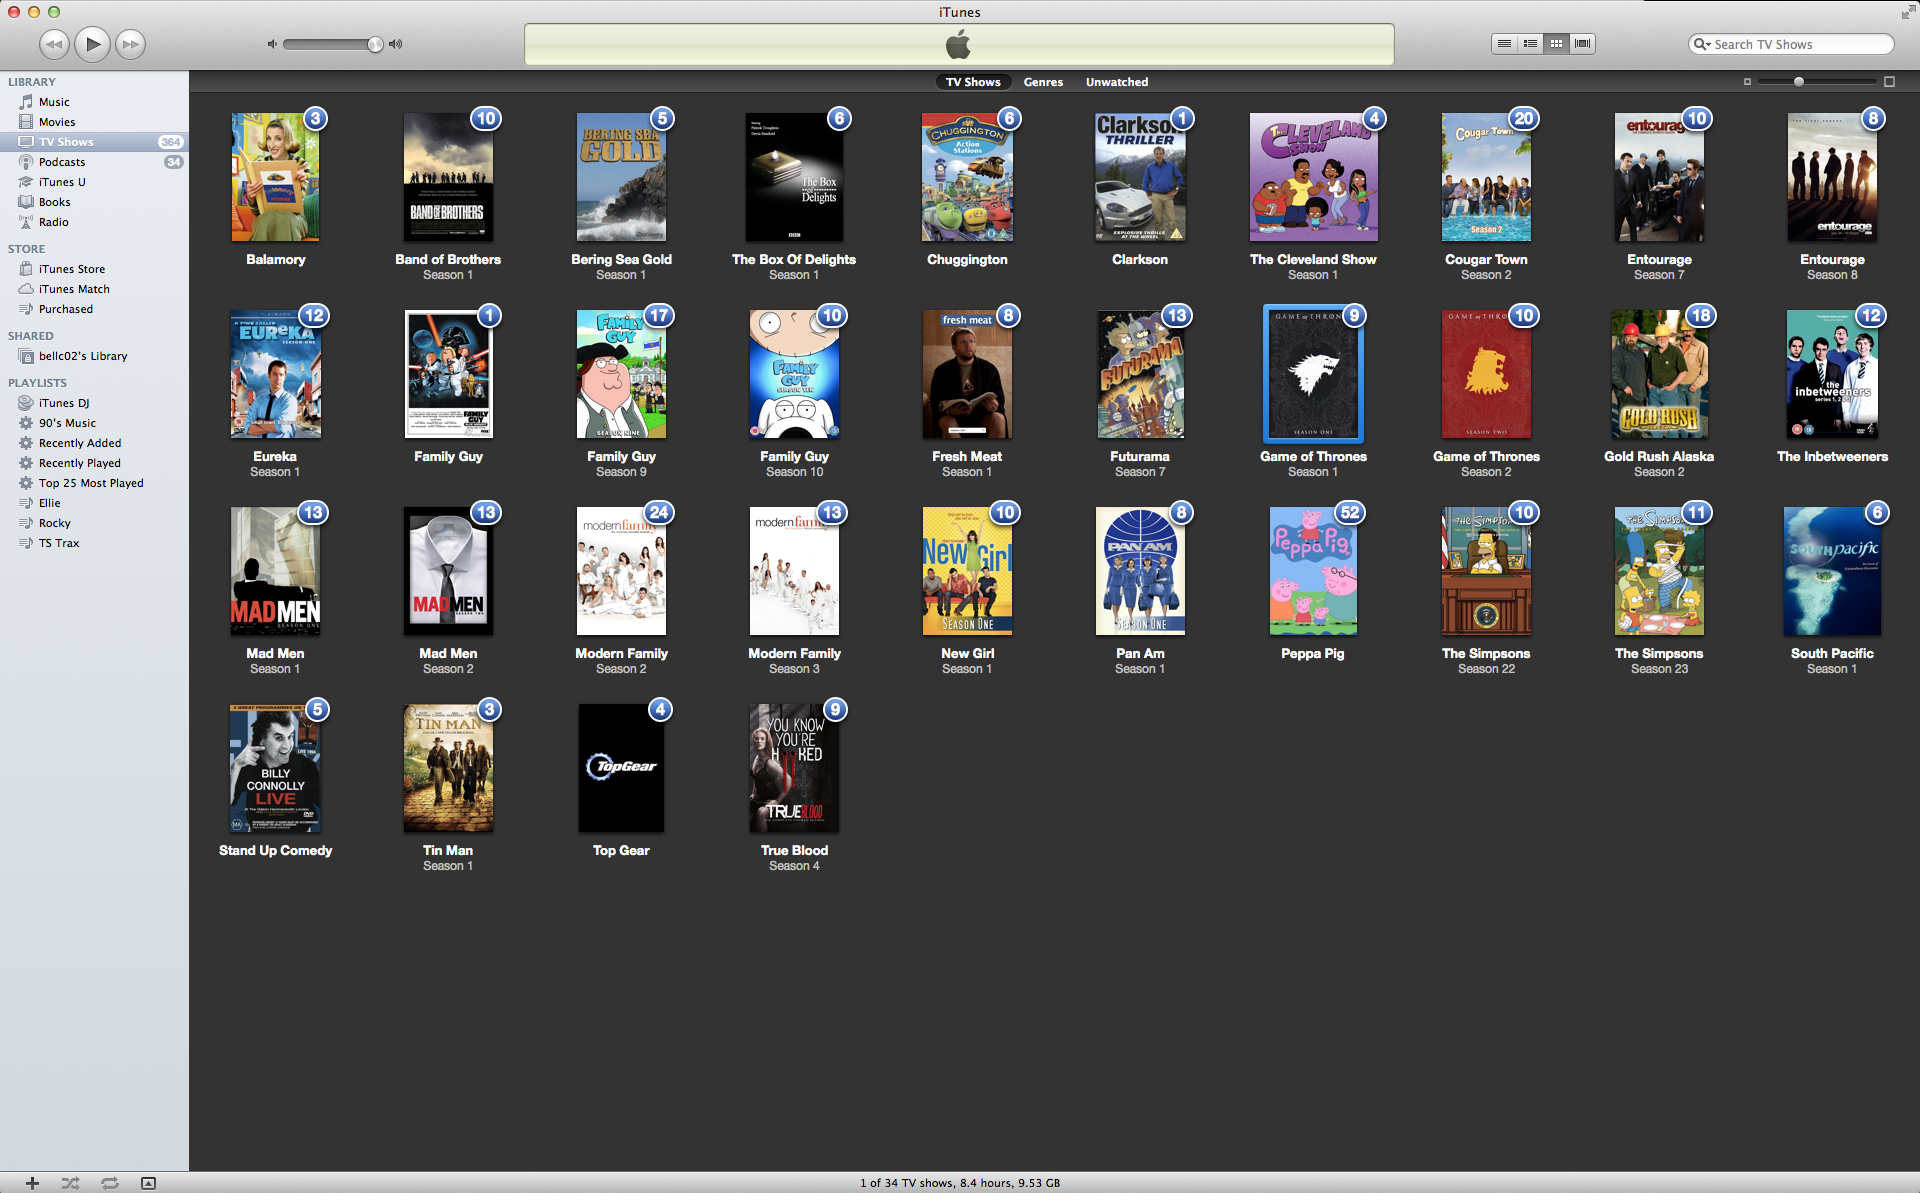Toggle repeat in the bottom bar

click(x=109, y=1183)
